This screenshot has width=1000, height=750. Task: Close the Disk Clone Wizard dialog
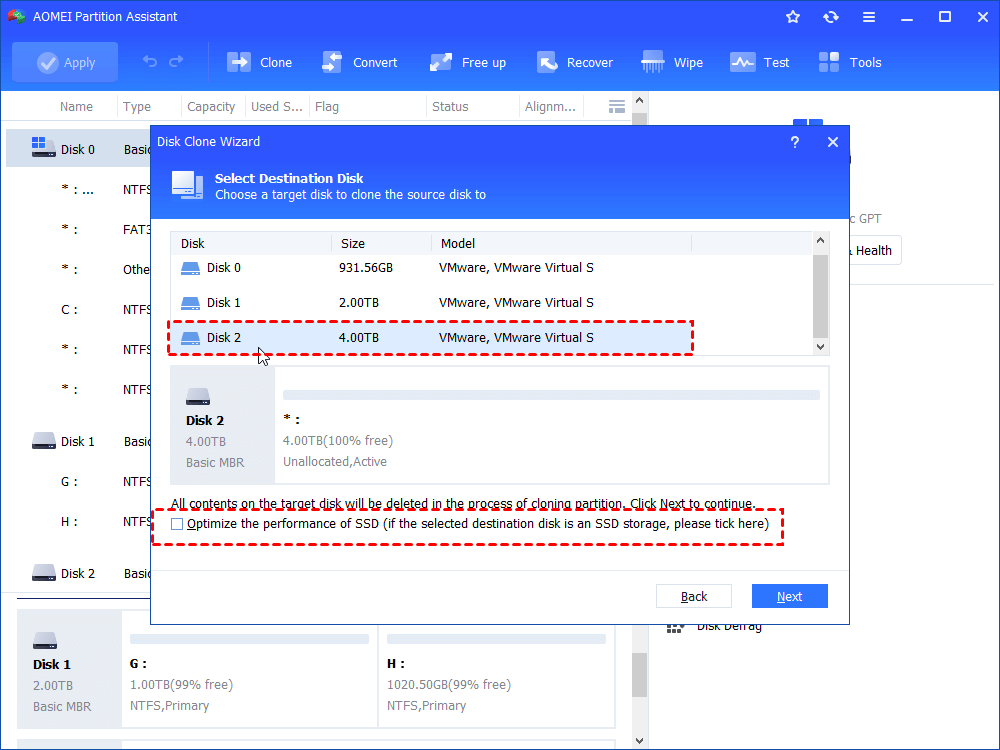pyautogui.click(x=832, y=142)
